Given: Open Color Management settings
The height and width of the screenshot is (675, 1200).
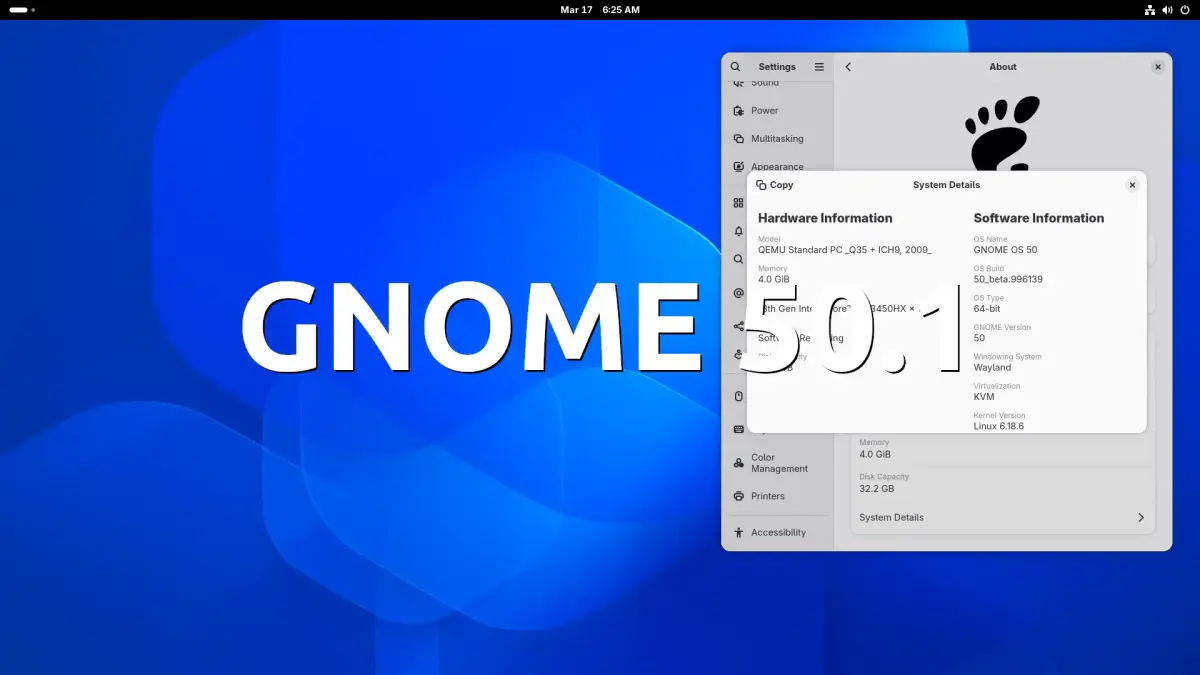Looking at the screenshot, I should pos(776,463).
